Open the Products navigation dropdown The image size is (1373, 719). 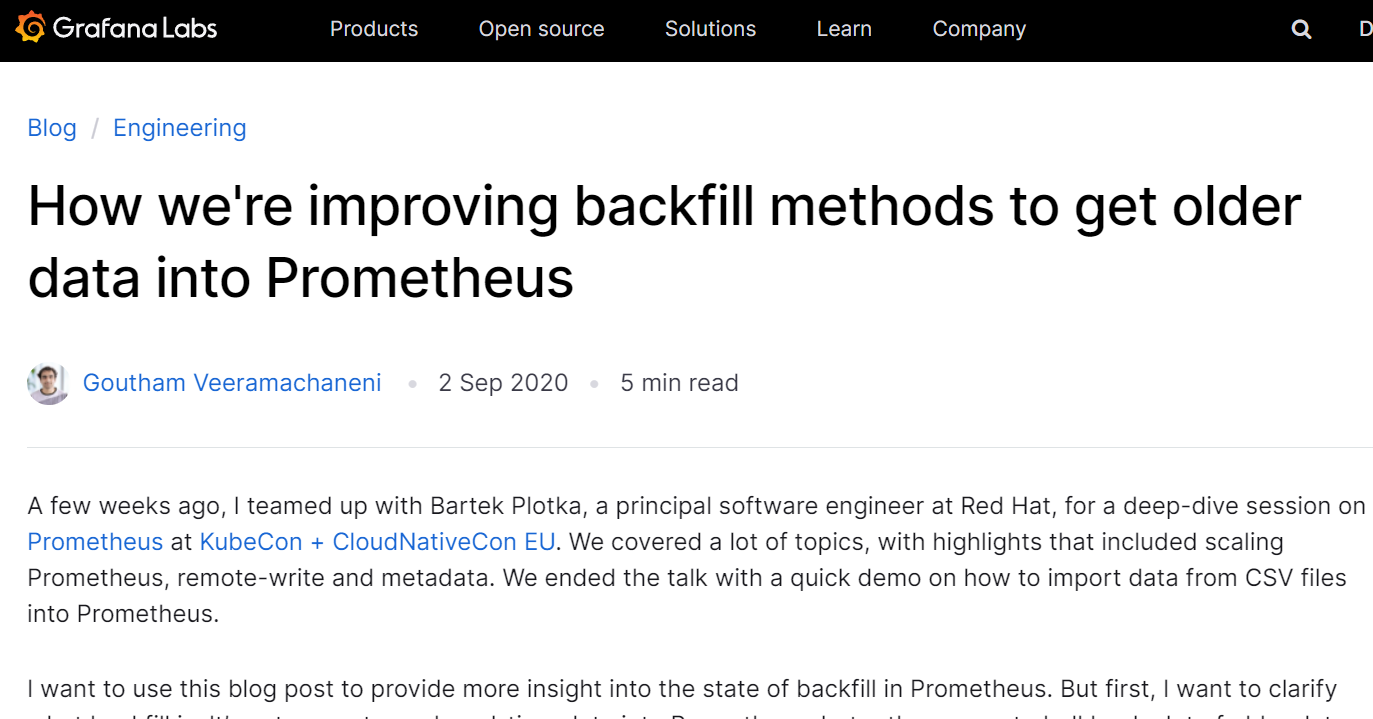click(373, 29)
